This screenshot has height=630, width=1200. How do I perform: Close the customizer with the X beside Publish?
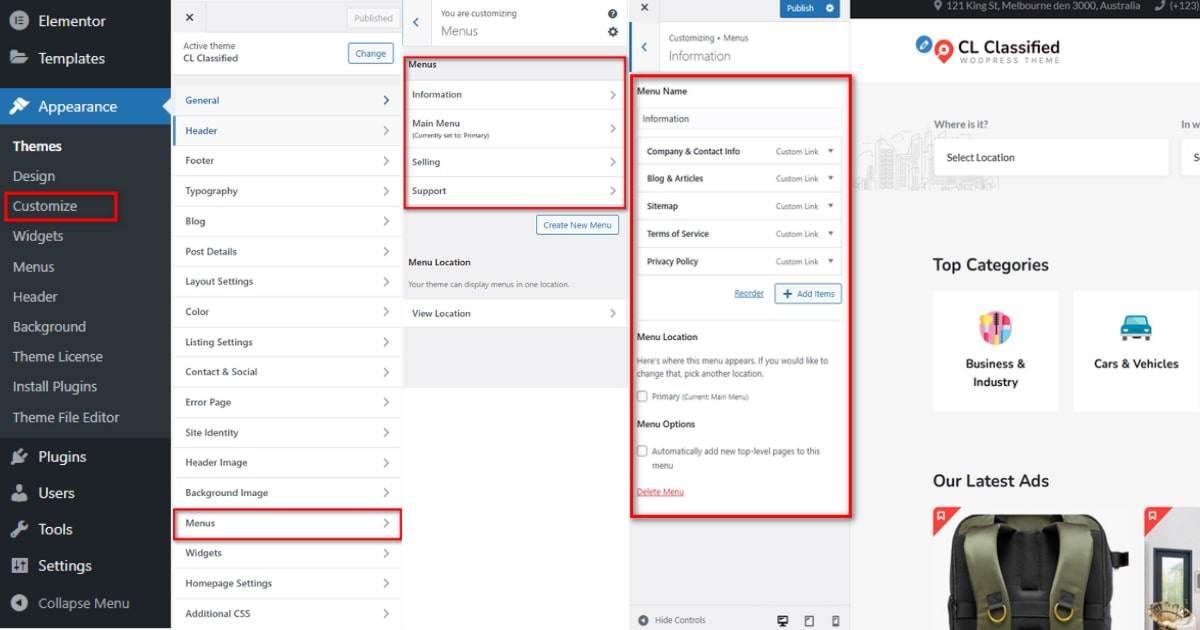click(x=644, y=8)
